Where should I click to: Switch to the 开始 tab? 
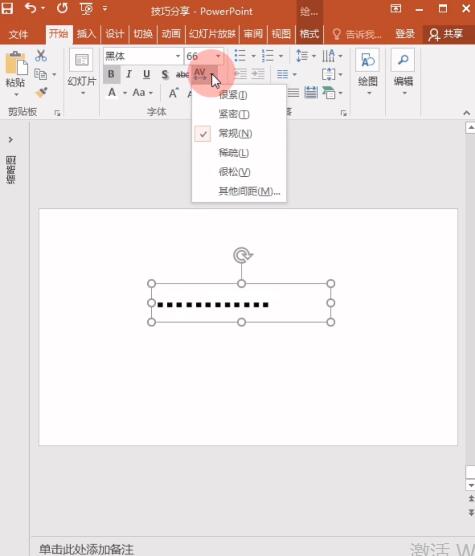tap(58, 34)
